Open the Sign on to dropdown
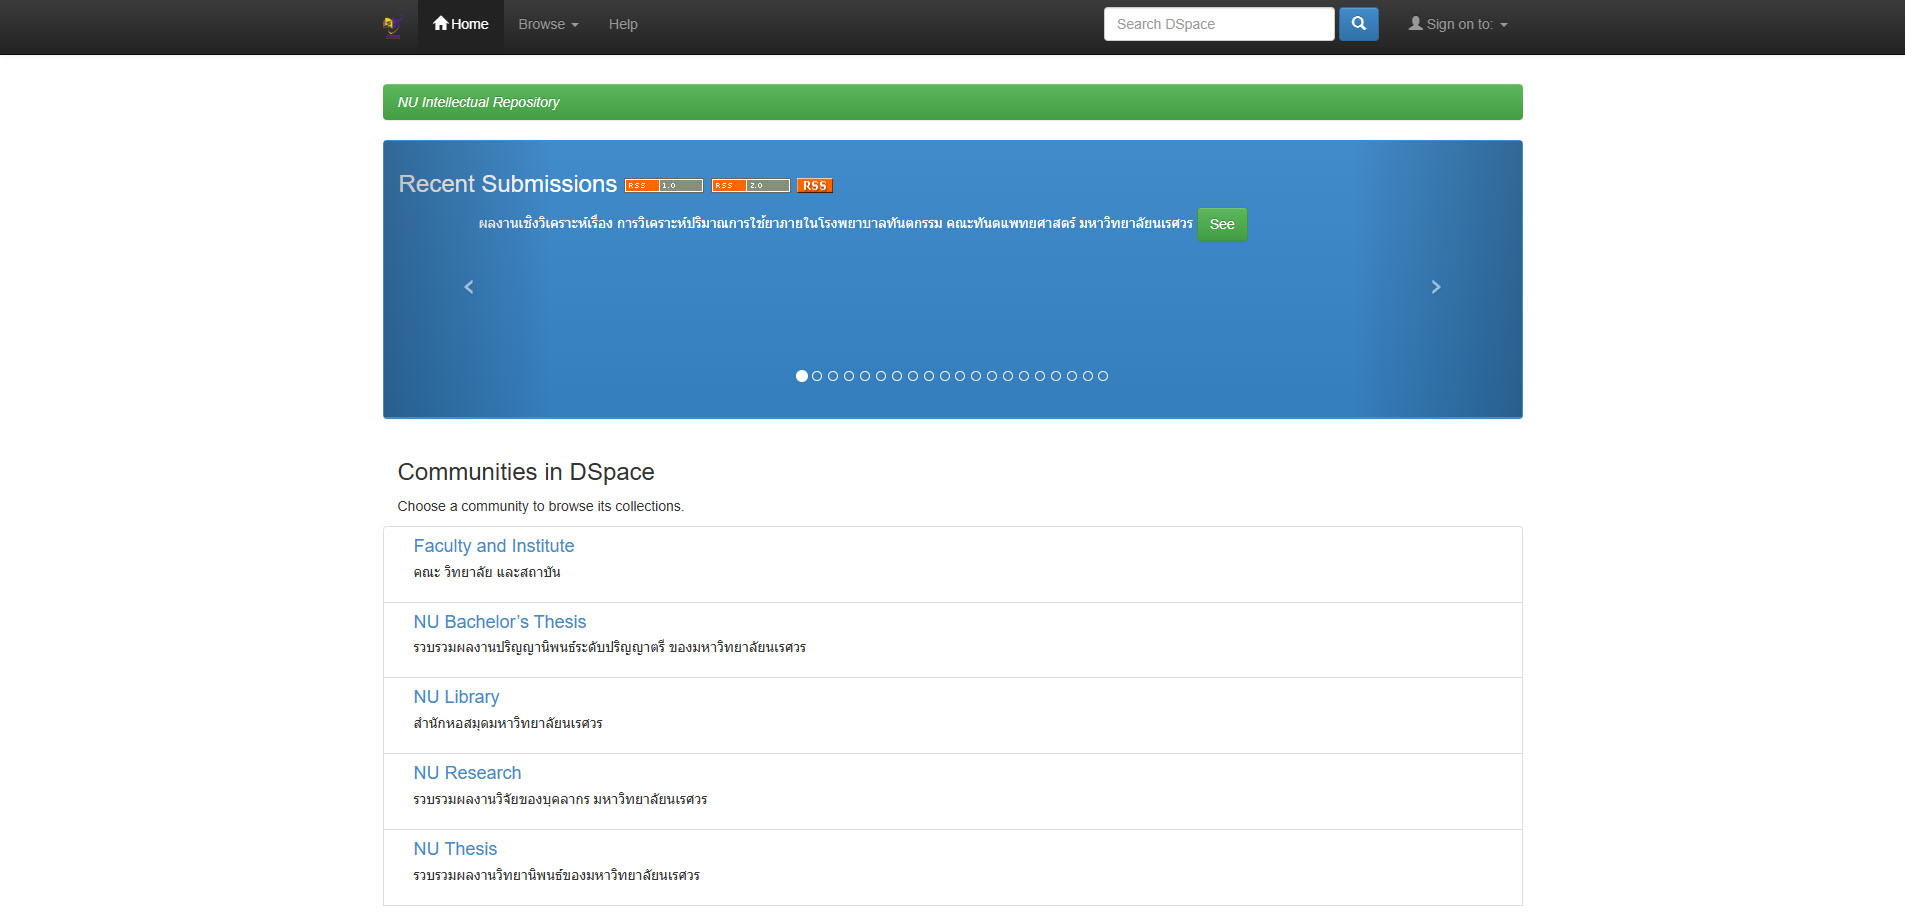The width and height of the screenshot is (1905, 918). click(x=1458, y=24)
